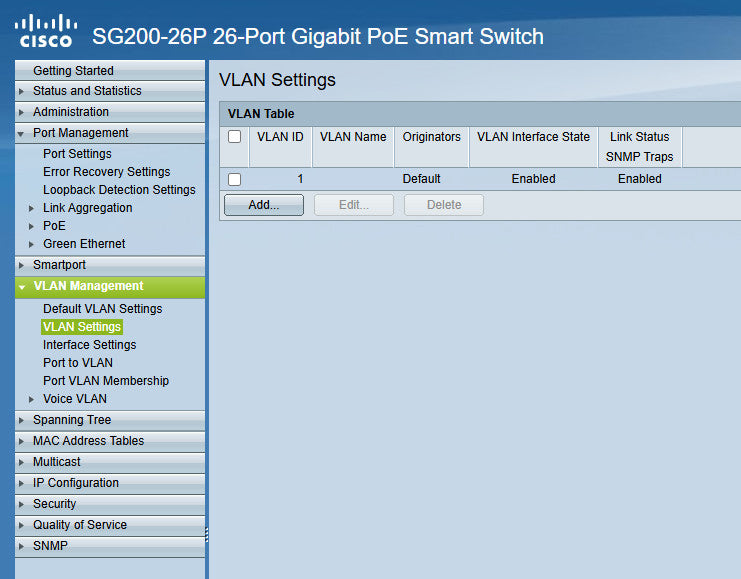Viewport: 741px width, 579px height.
Task: Open the Port to VLAN page
Action: pyautogui.click(x=78, y=363)
